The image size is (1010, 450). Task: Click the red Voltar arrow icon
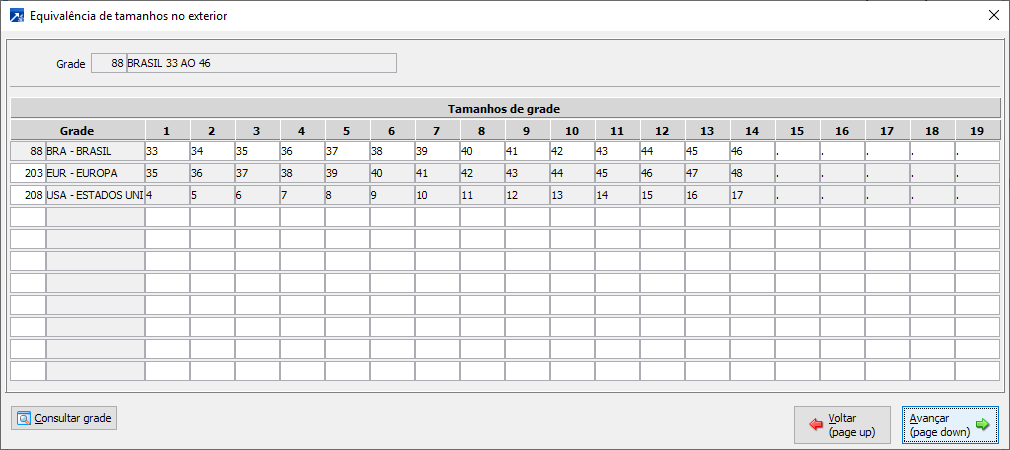[817, 424]
